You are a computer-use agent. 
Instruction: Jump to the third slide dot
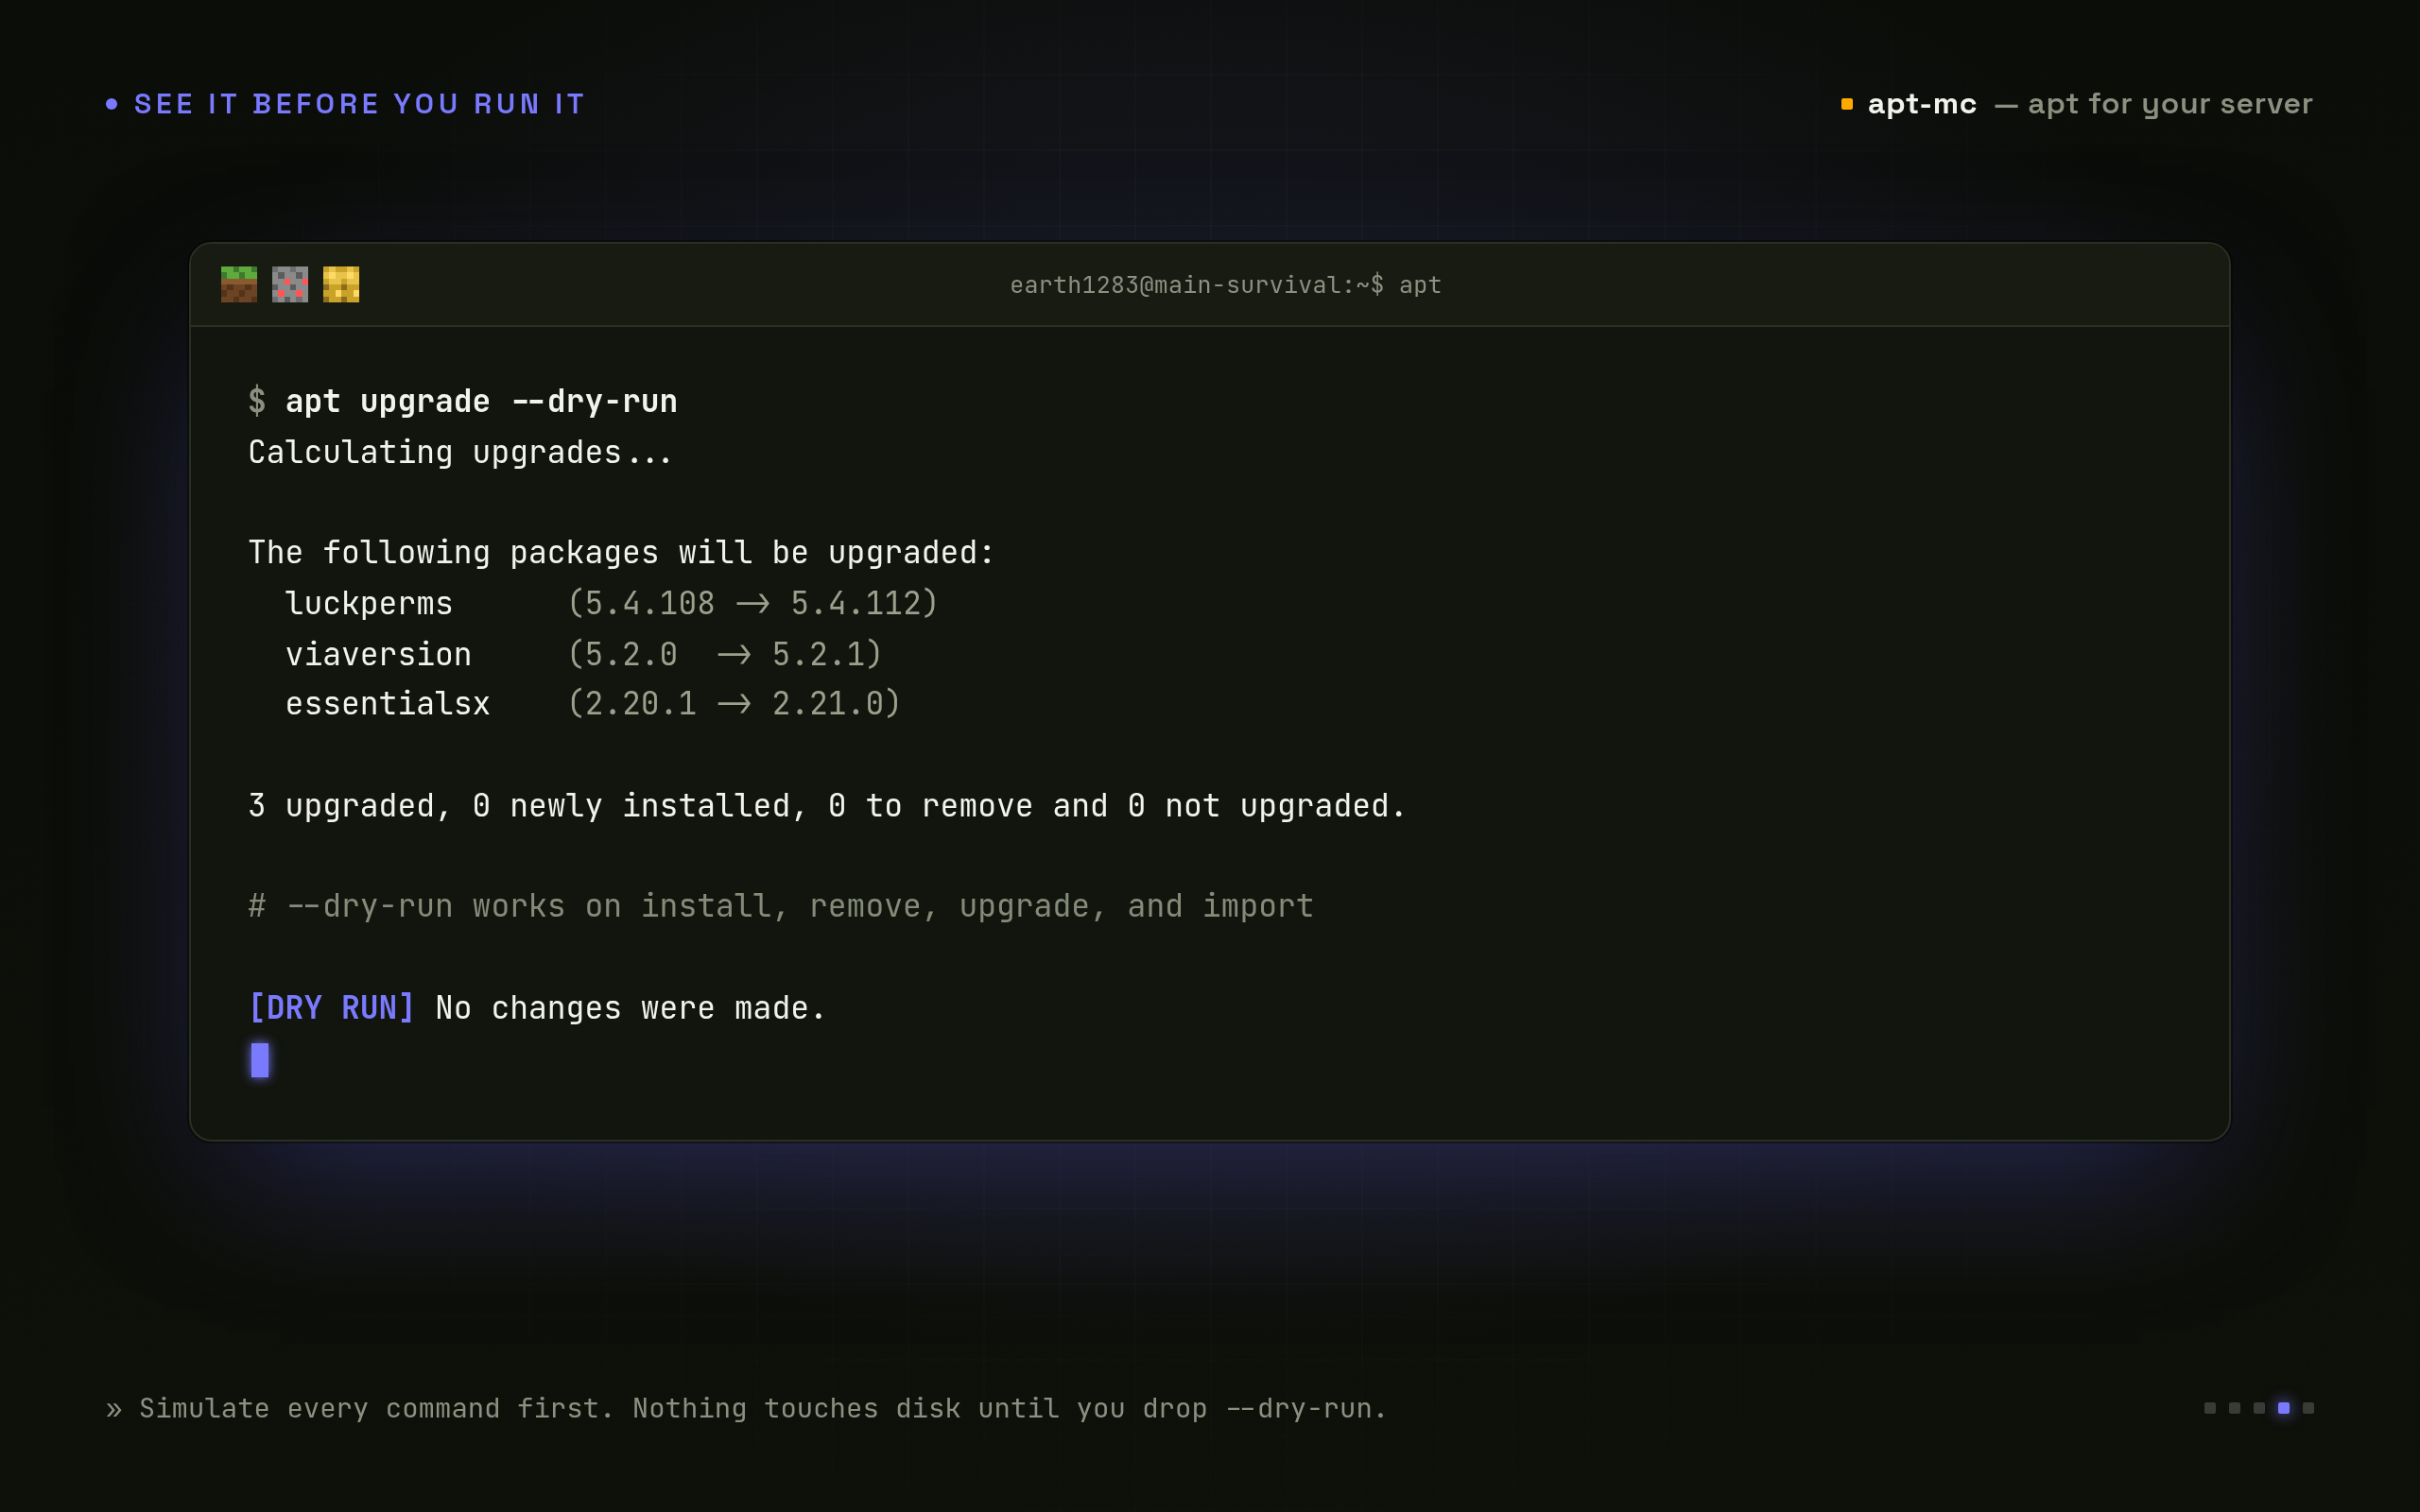click(x=2259, y=1408)
